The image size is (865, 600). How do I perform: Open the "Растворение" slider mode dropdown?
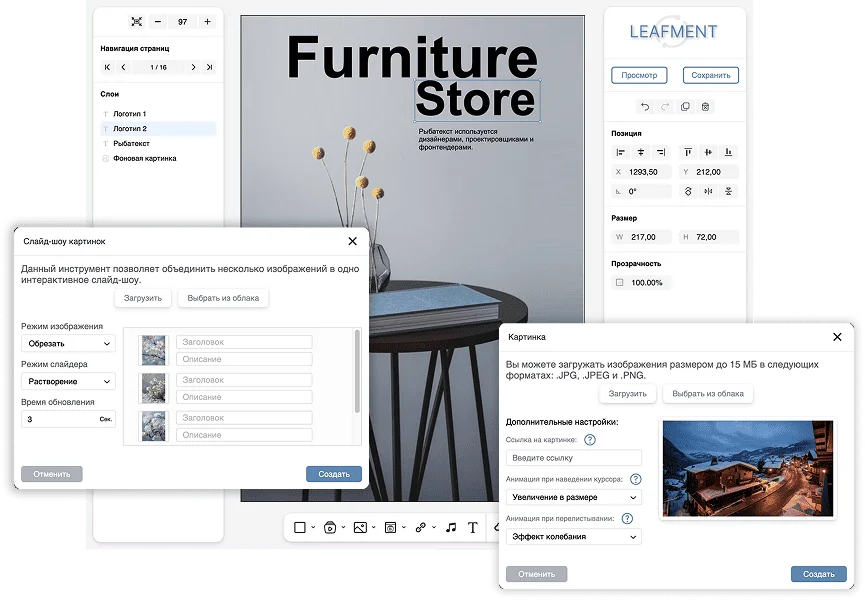click(68, 381)
